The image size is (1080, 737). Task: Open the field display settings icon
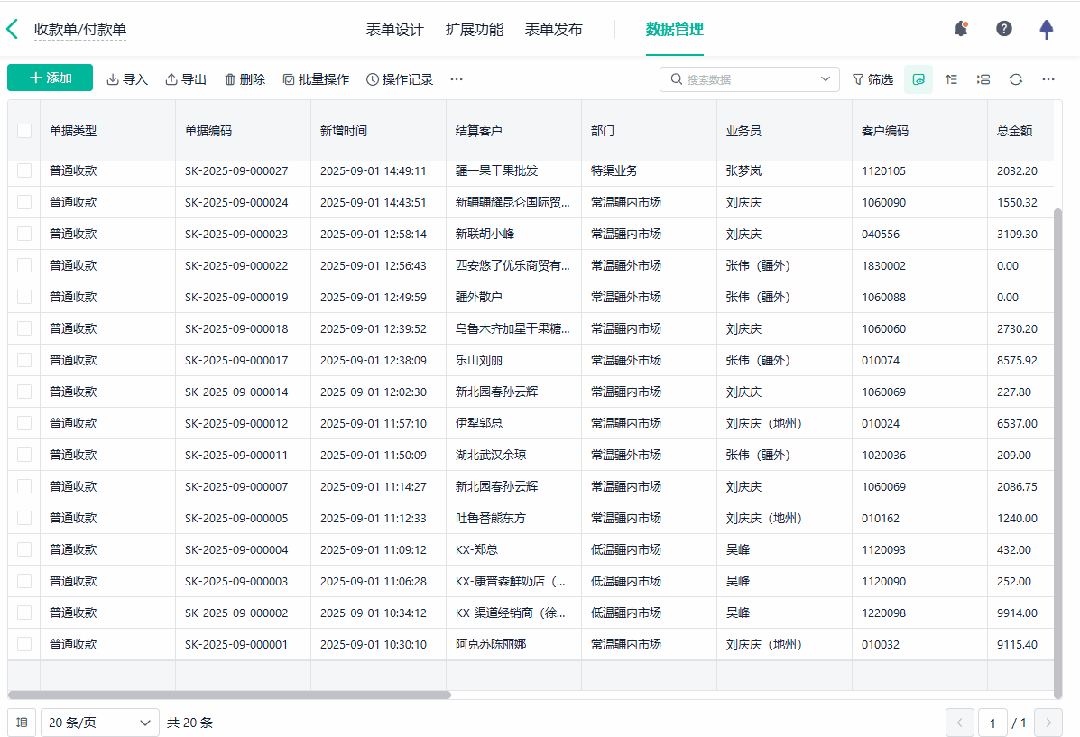click(984, 79)
